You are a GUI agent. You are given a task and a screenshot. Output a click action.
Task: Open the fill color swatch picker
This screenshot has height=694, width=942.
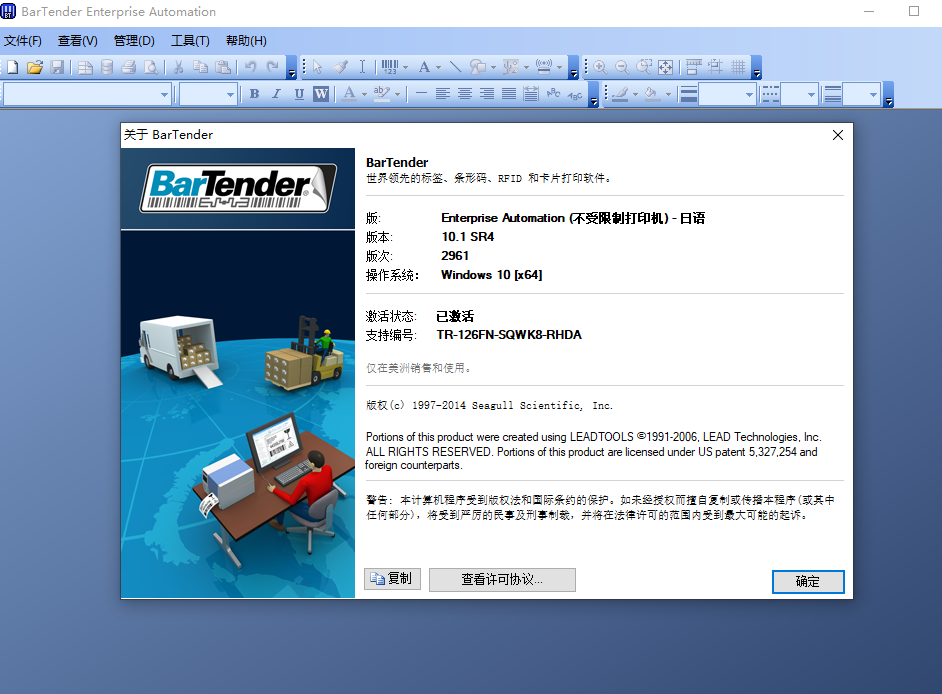[x=650, y=93]
